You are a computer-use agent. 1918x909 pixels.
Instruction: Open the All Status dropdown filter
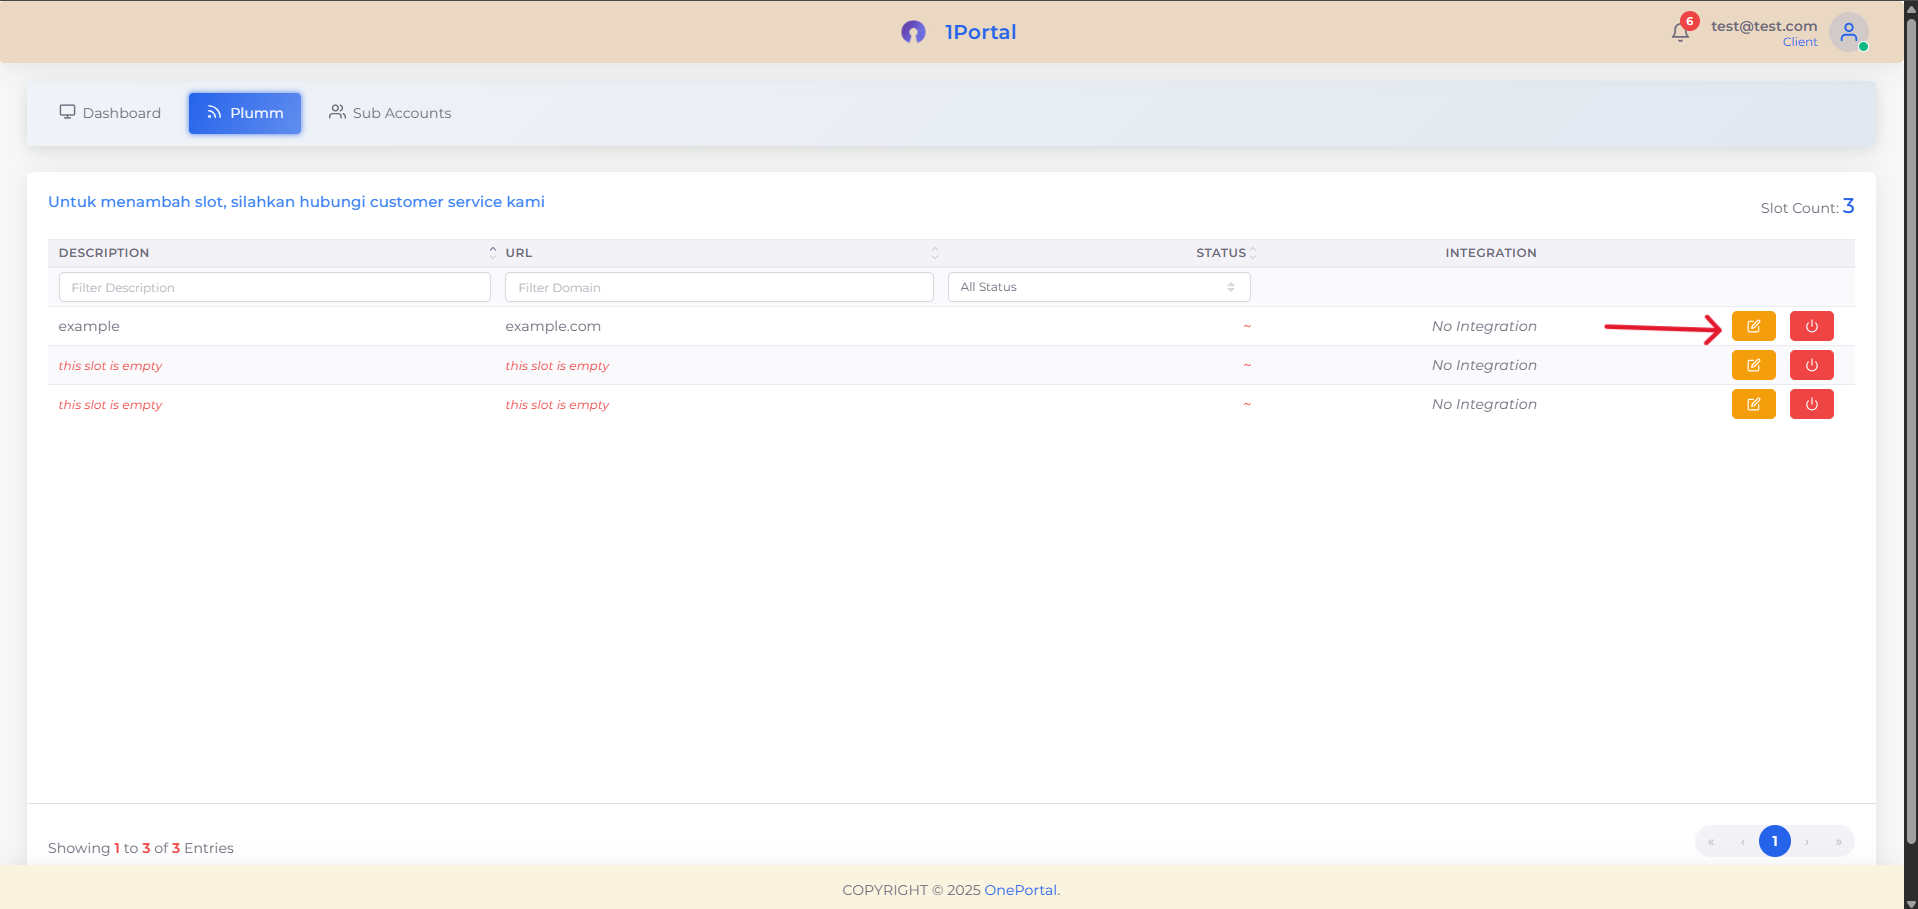[1098, 287]
